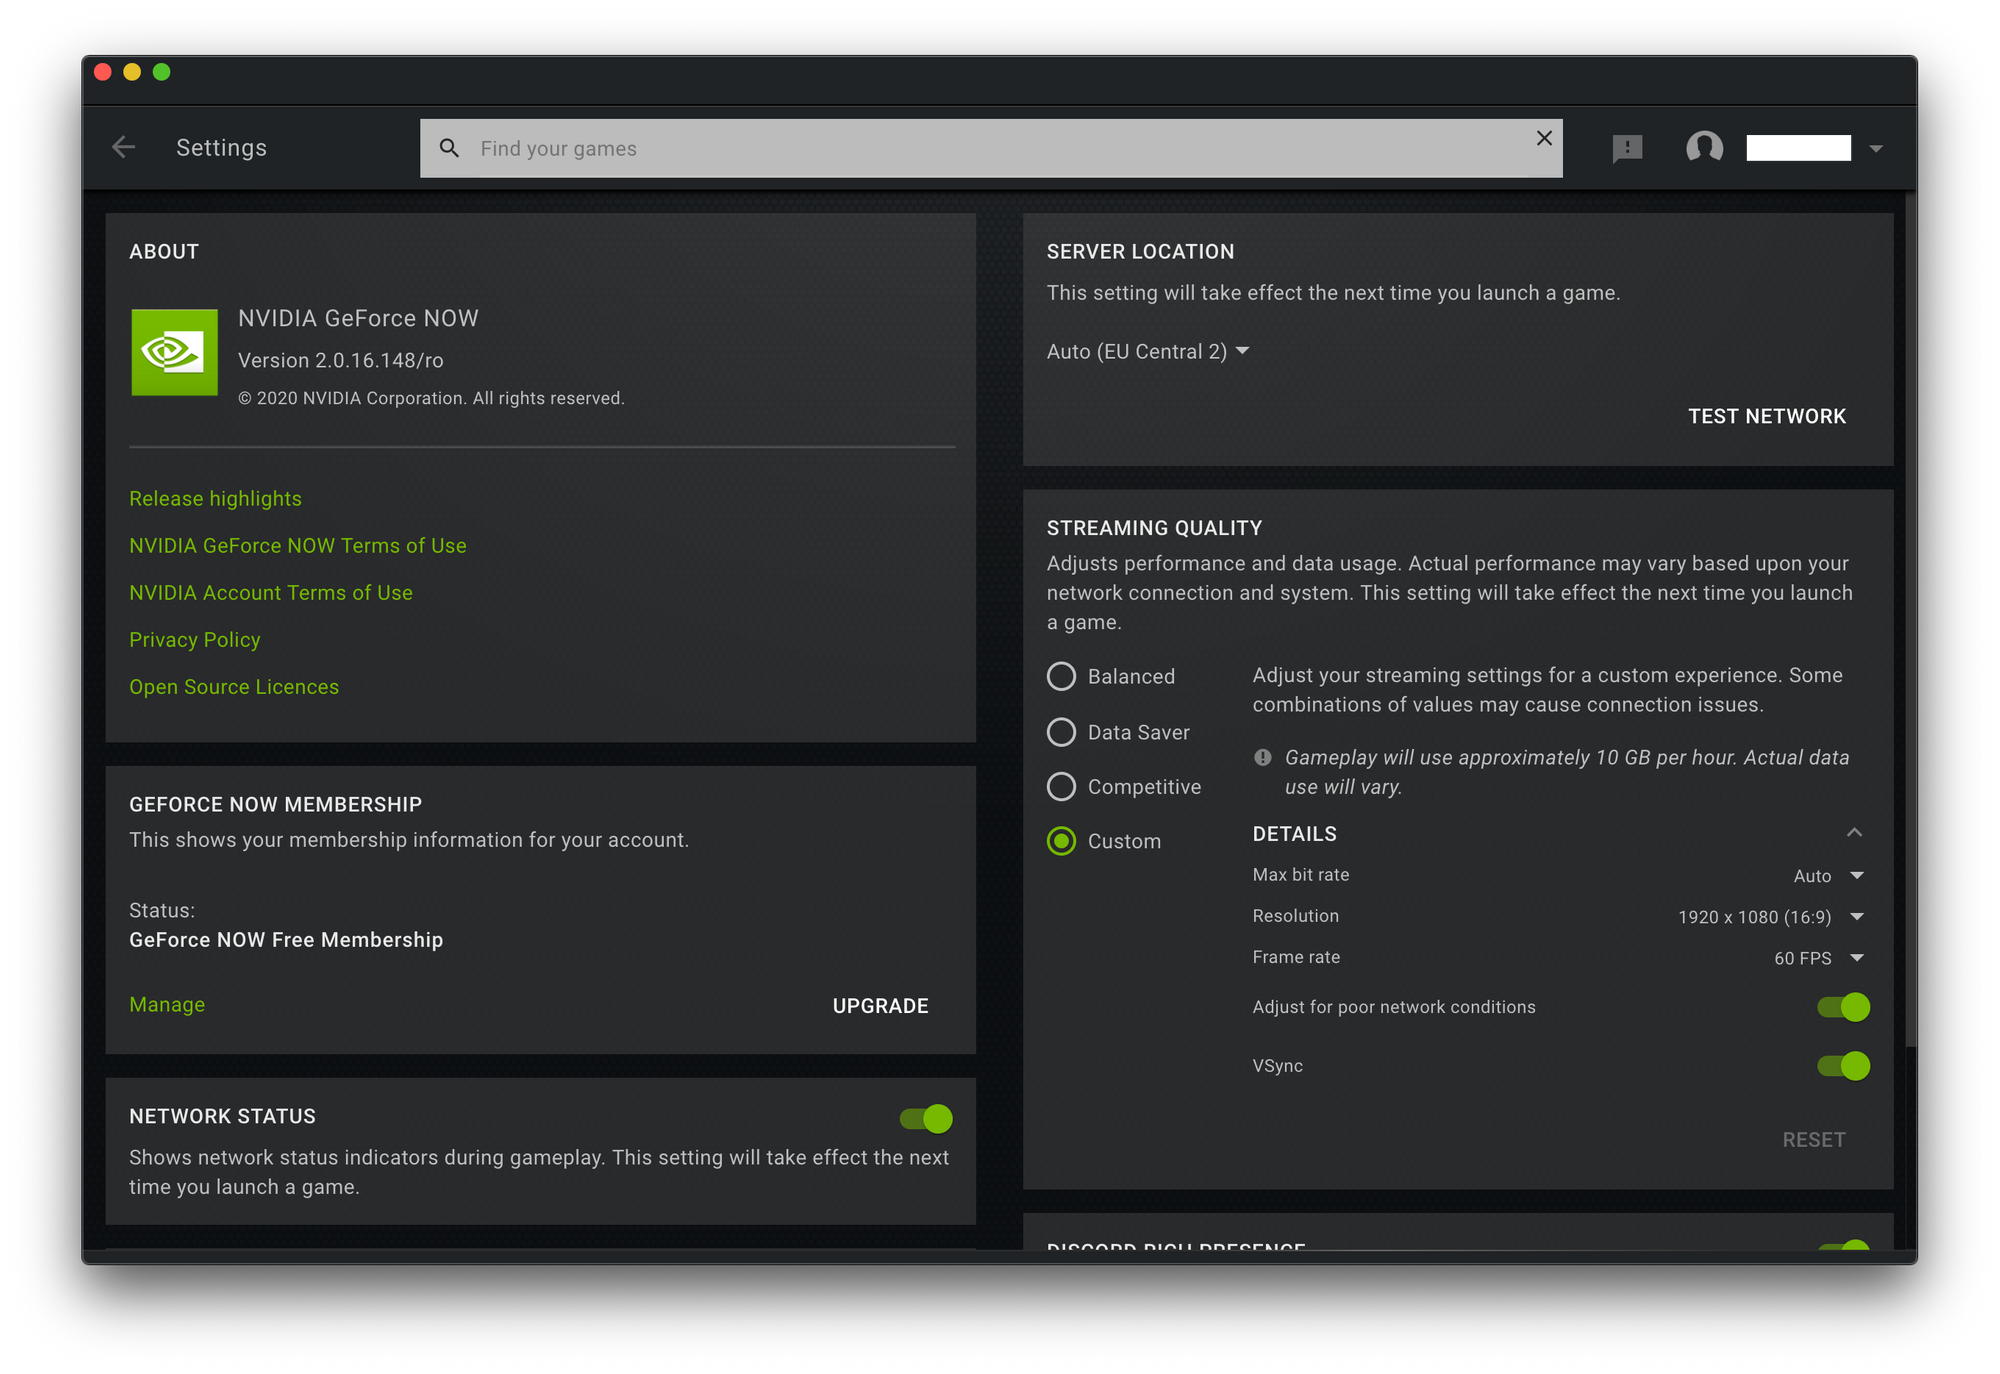Open Open Source Licences link
Image resolution: width=2000 pixels, height=1374 pixels.
(234, 687)
